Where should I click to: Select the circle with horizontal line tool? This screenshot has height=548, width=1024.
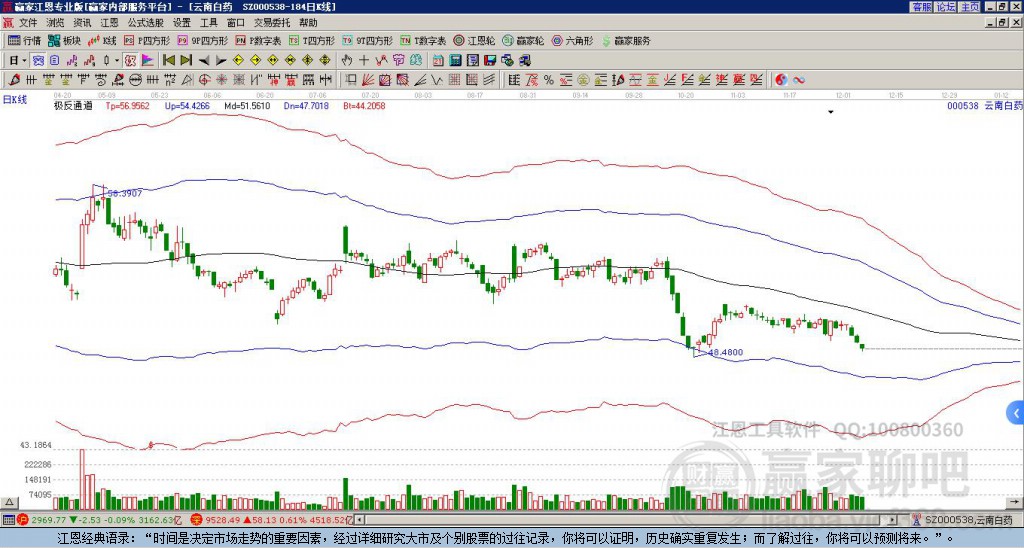click(x=135, y=80)
